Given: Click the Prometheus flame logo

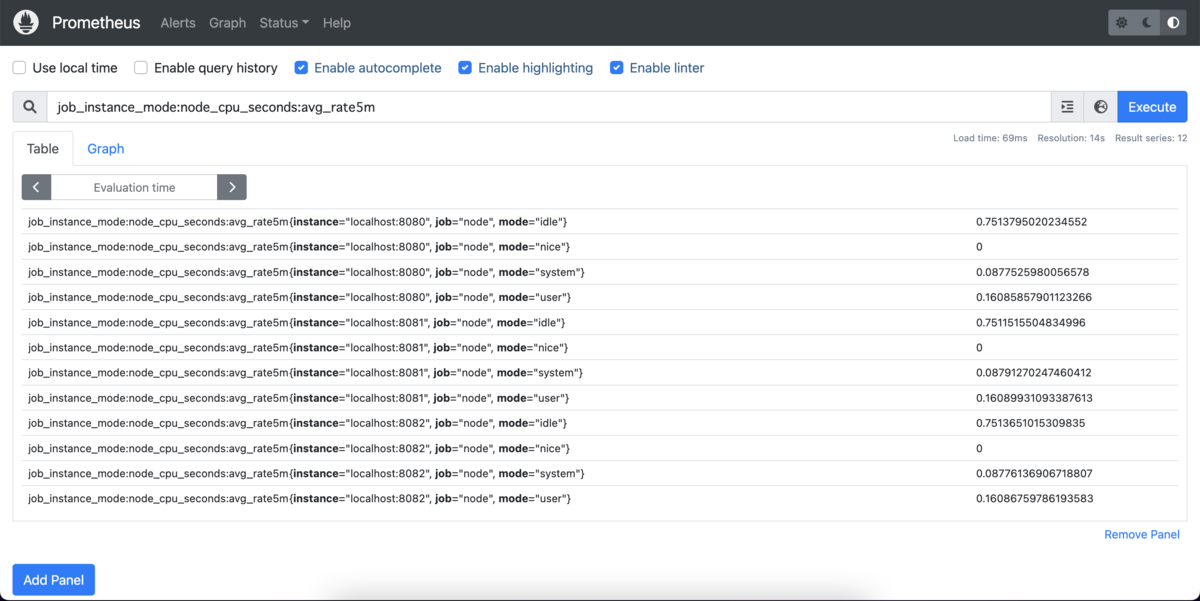Looking at the screenshot, I should [x=26, y=22].
